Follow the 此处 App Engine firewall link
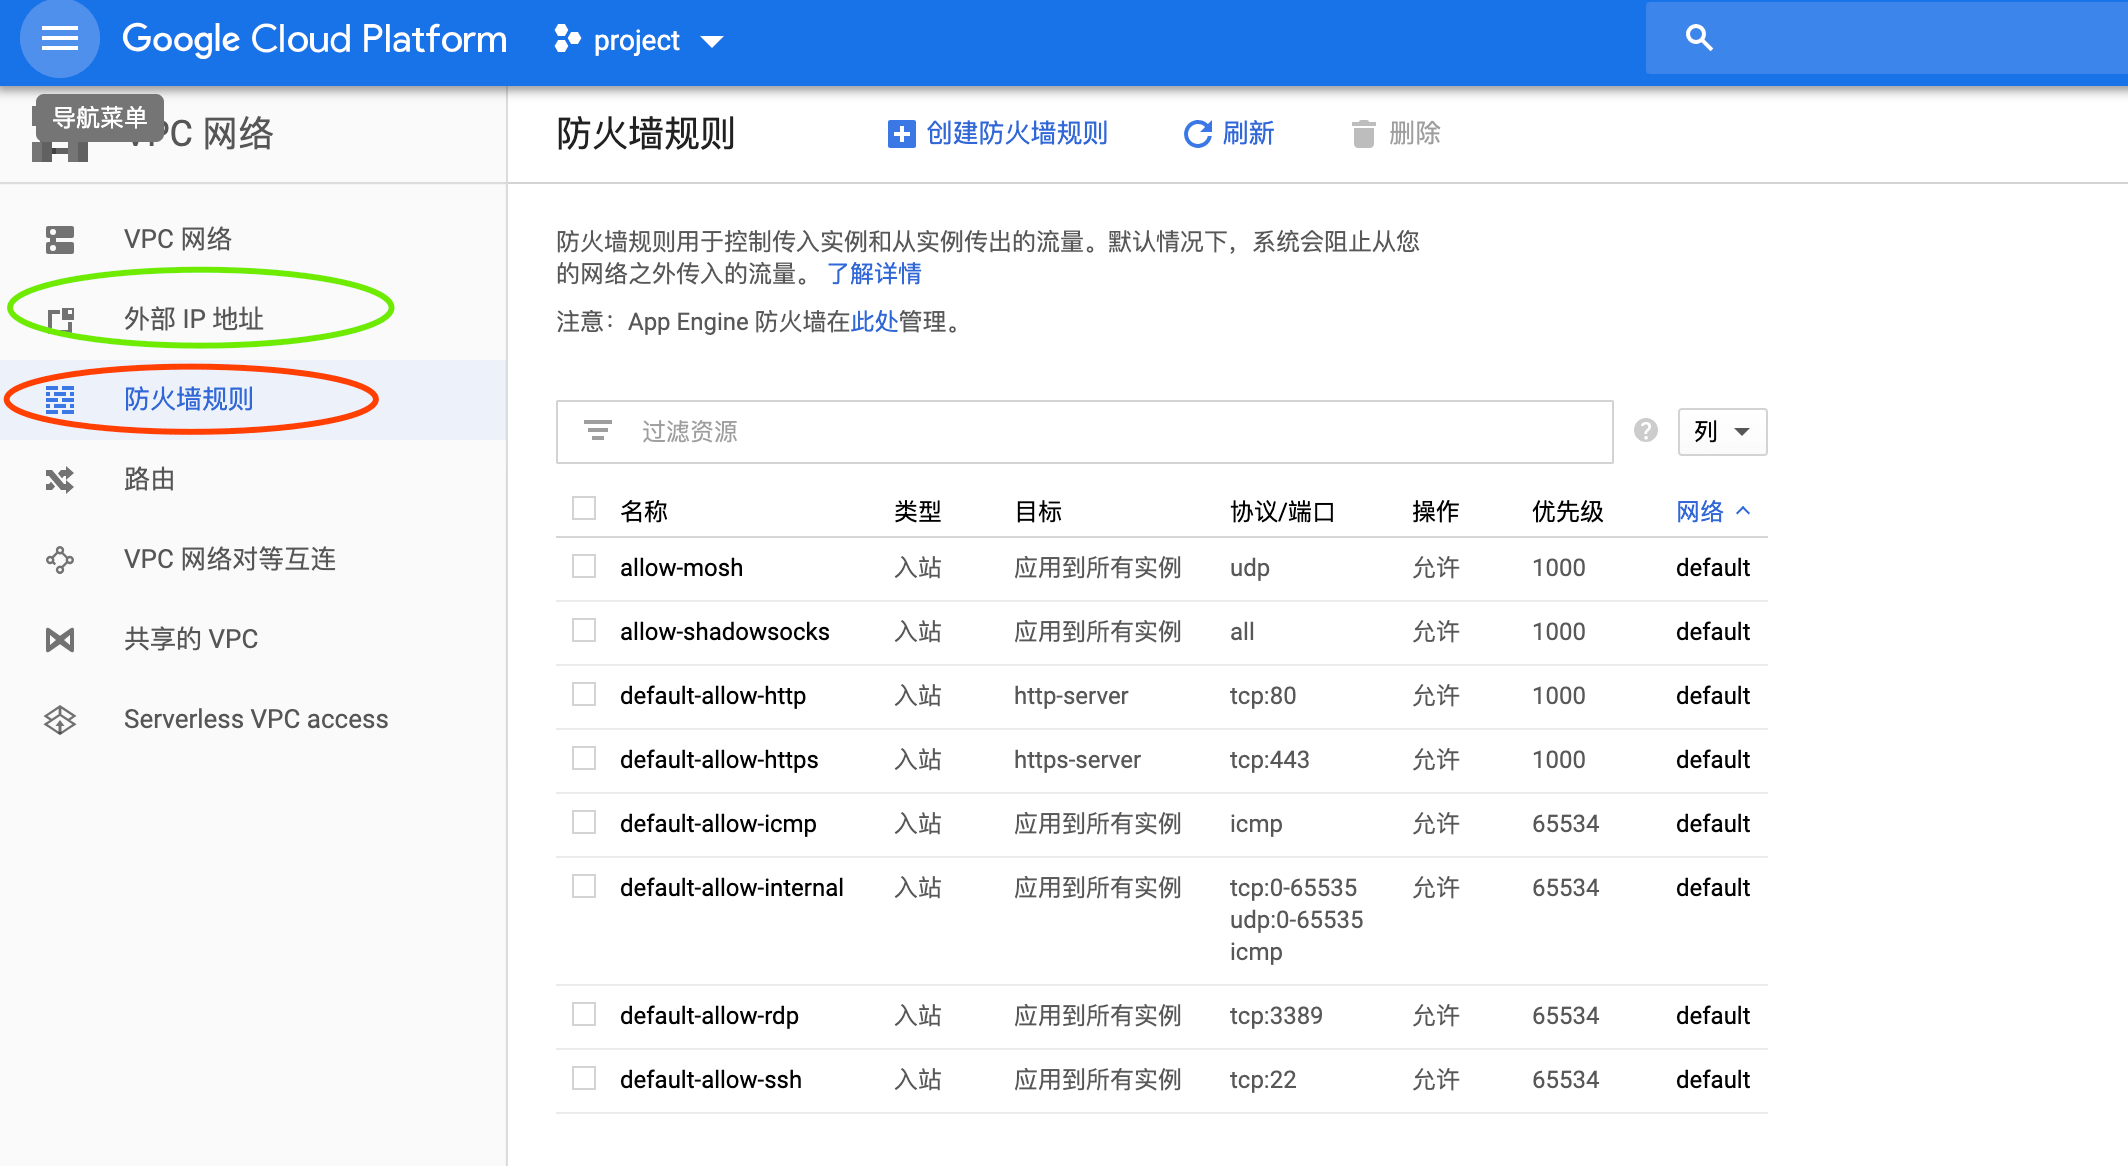The width and height of the screenshot is (2128, 1166). pos(874,322)
